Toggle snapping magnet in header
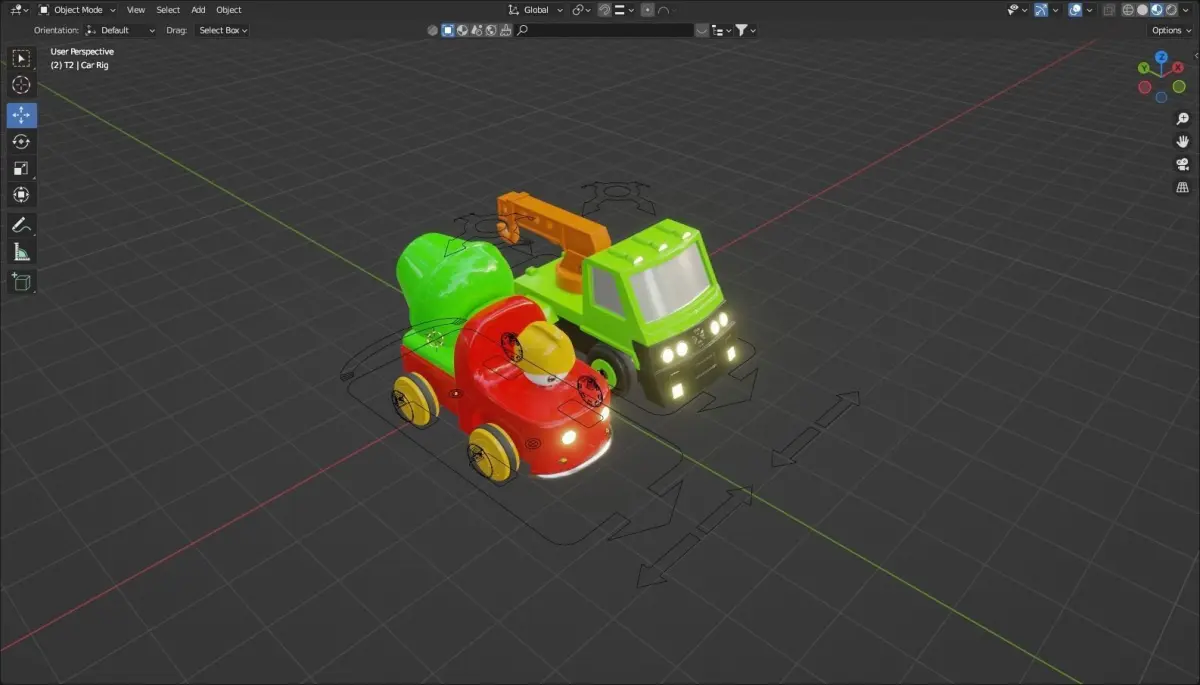1200x685 pixels. 603,10
